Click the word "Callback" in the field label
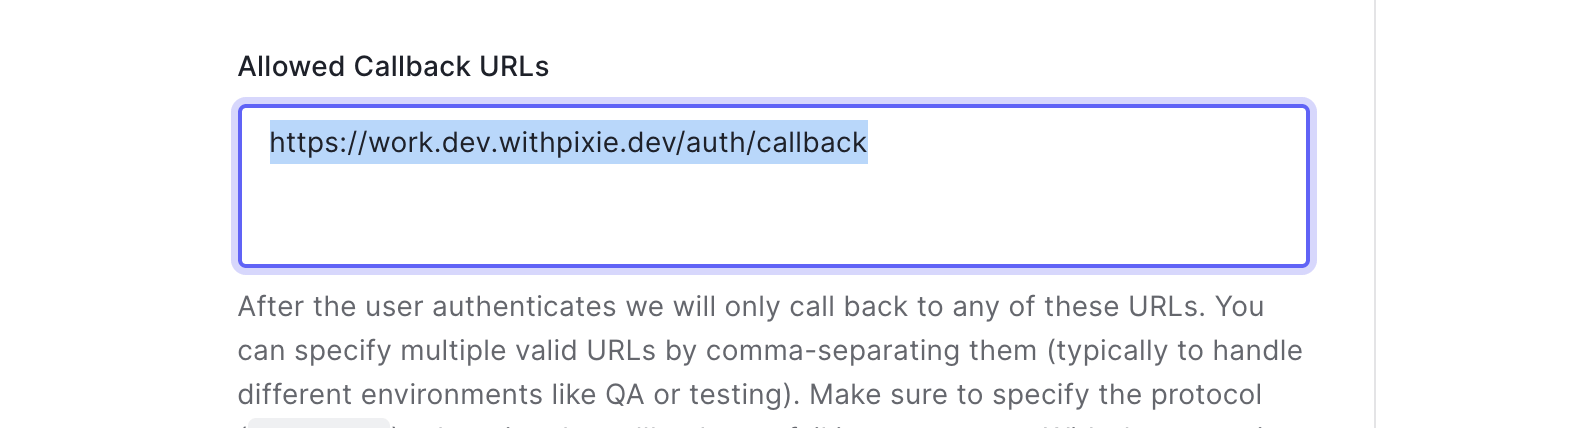Viewport: 1592px width, 428px height. tap(411, 67)
